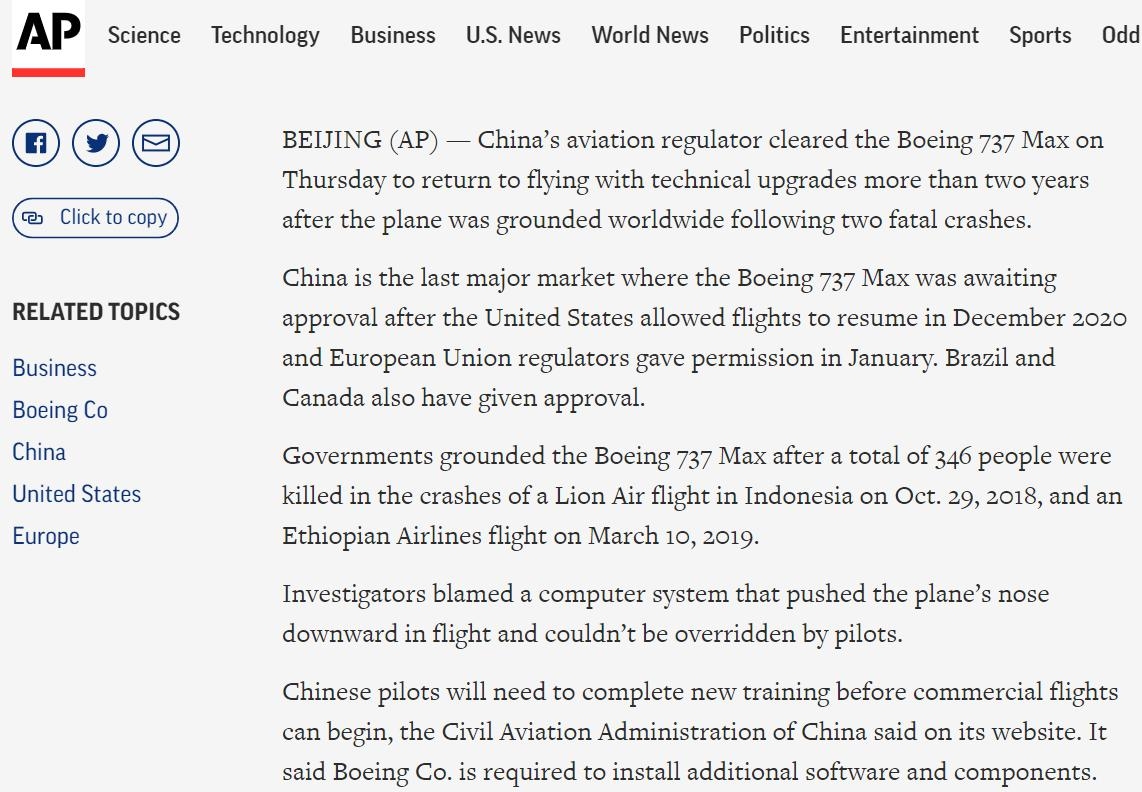Click the link icon inside copy button
This screenshot has width=1142, height=792.
[x=33, y=218]
